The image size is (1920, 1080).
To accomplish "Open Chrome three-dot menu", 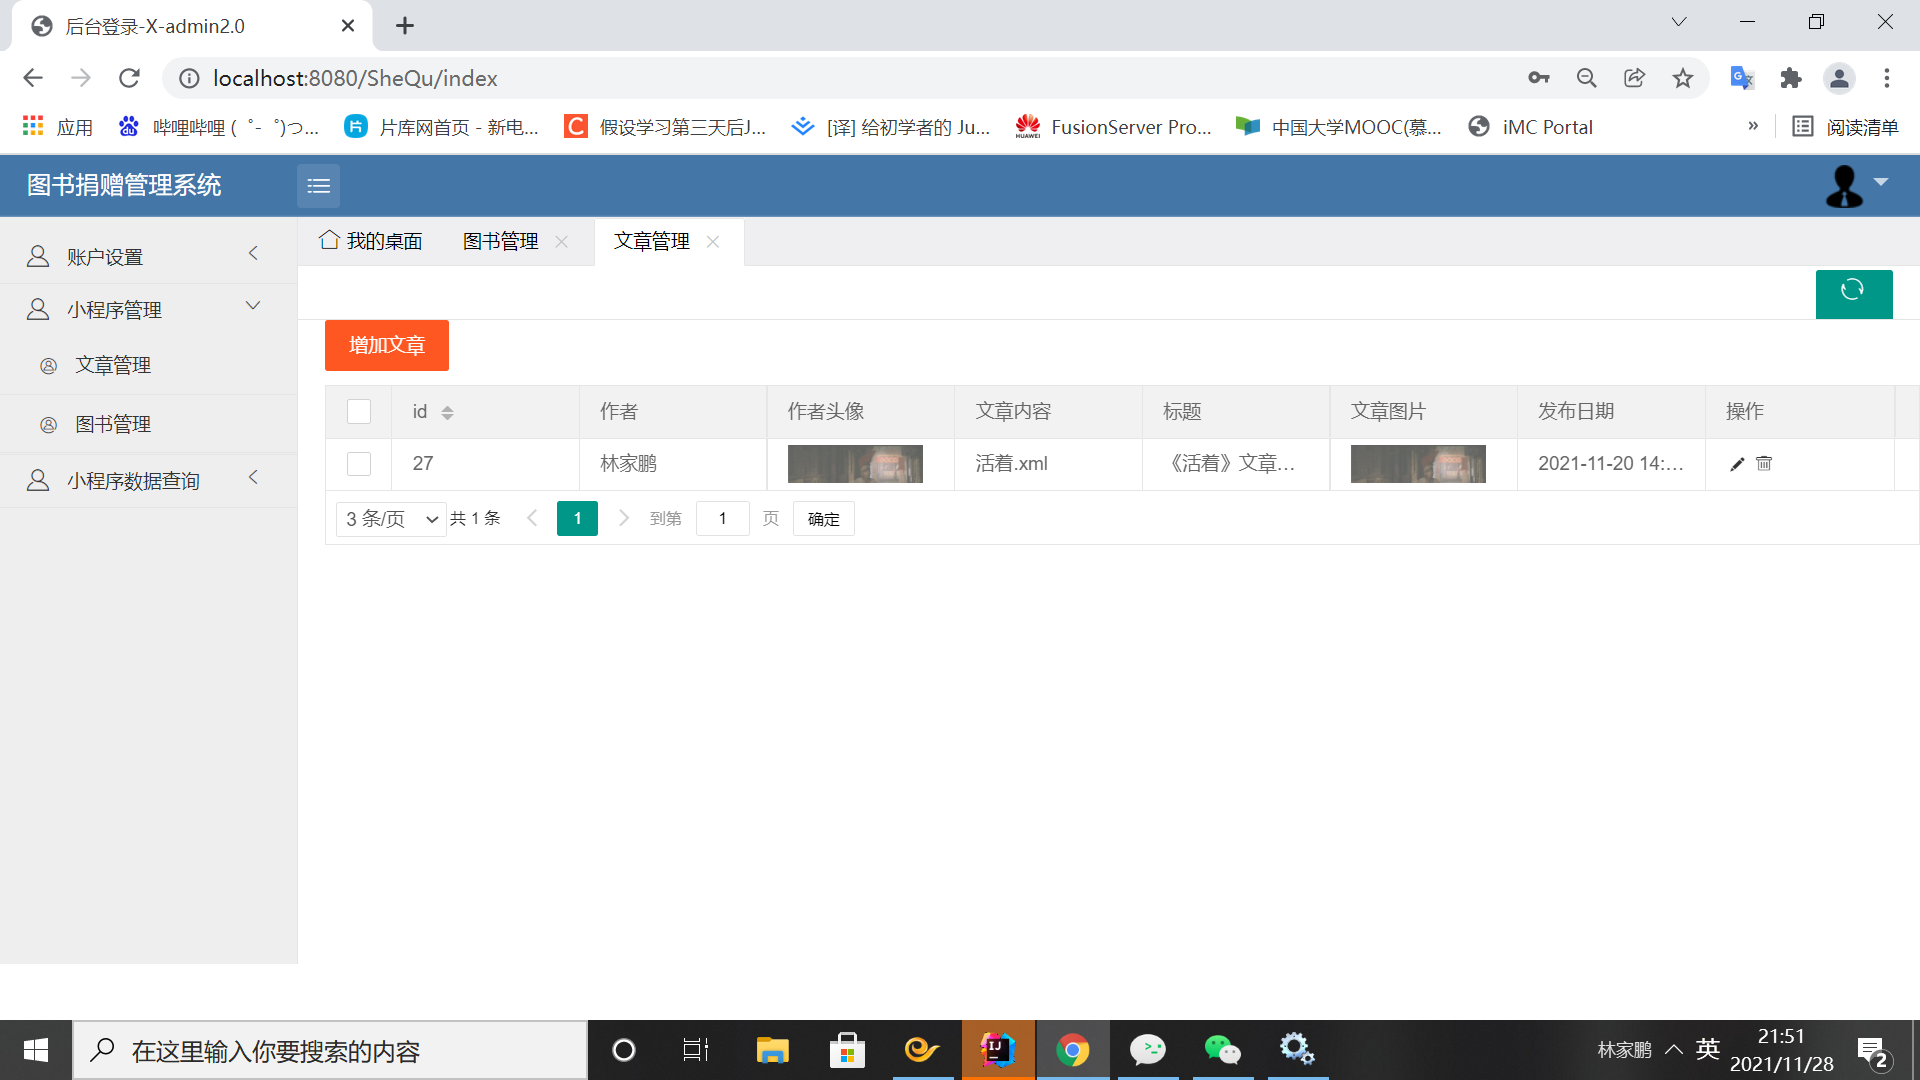I will coord(1887,78).
